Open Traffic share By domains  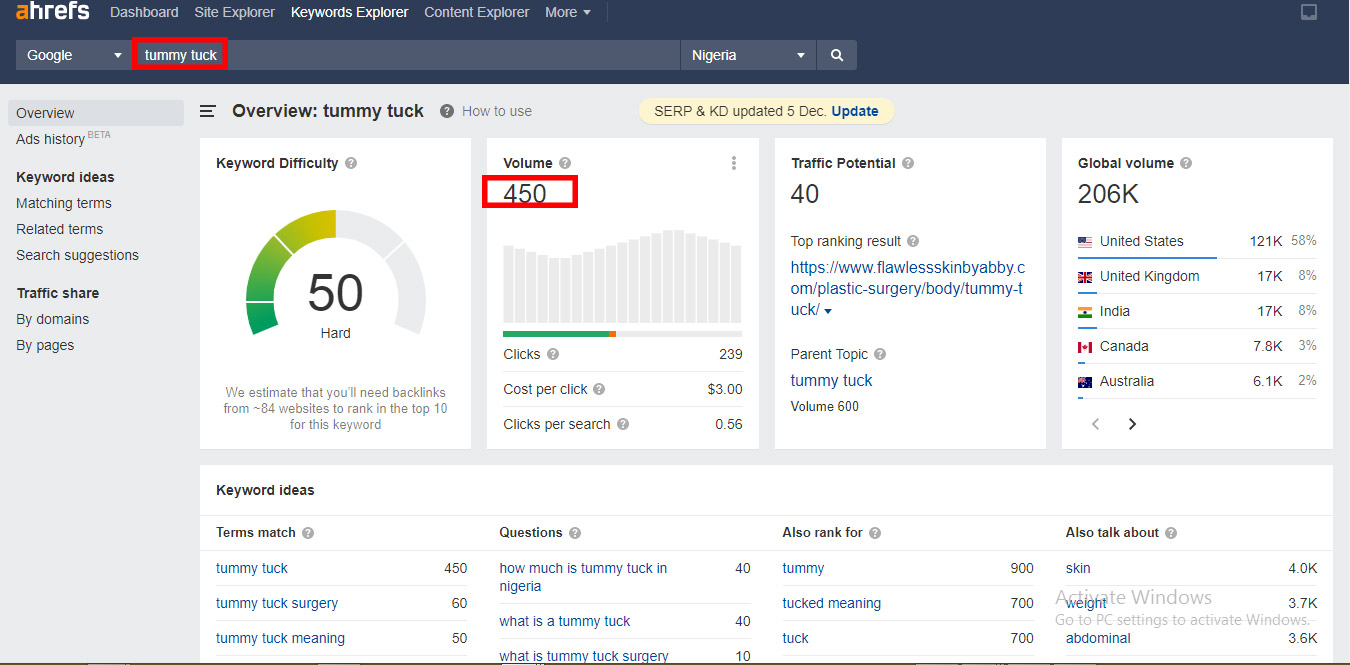pyautogui.click(x=53, y=319)
